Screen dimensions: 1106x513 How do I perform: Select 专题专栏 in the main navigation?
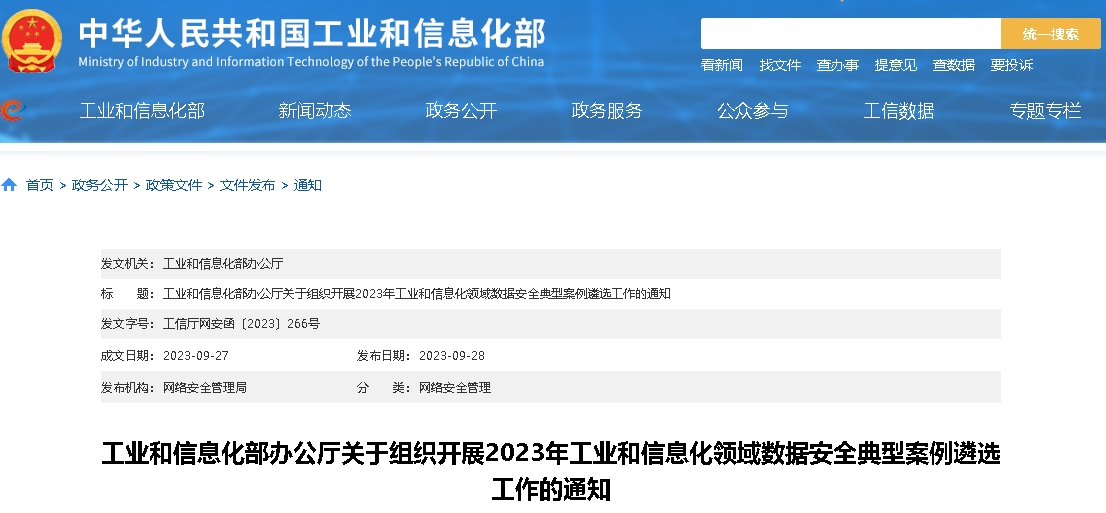(1045, 111)
